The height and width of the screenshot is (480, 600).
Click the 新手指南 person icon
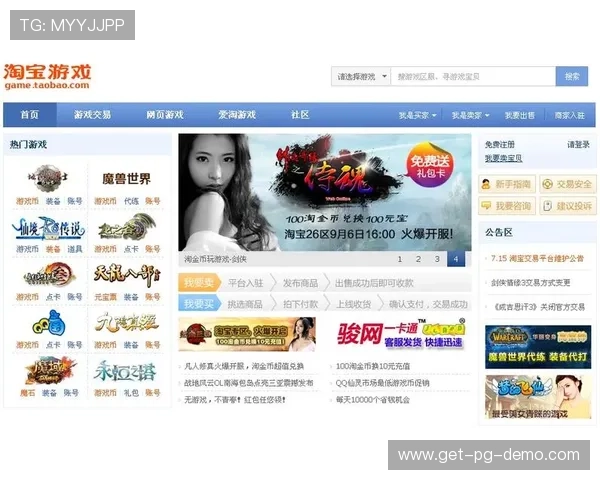(486, 184)
